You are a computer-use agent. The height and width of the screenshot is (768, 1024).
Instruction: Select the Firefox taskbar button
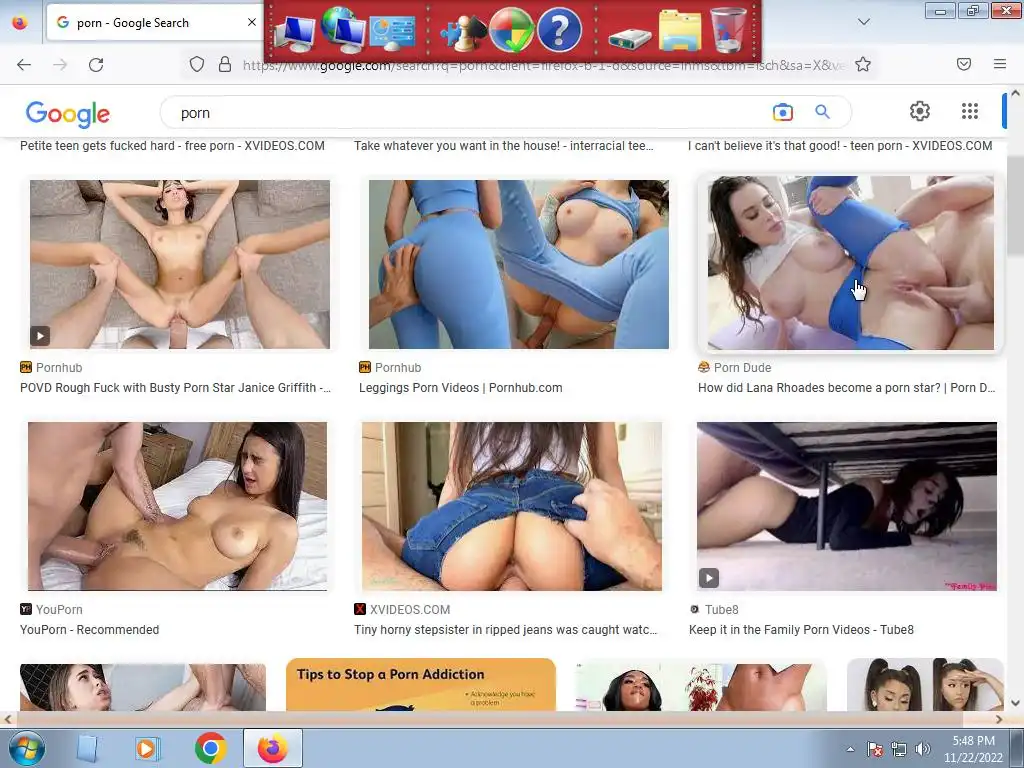(273, 748)
